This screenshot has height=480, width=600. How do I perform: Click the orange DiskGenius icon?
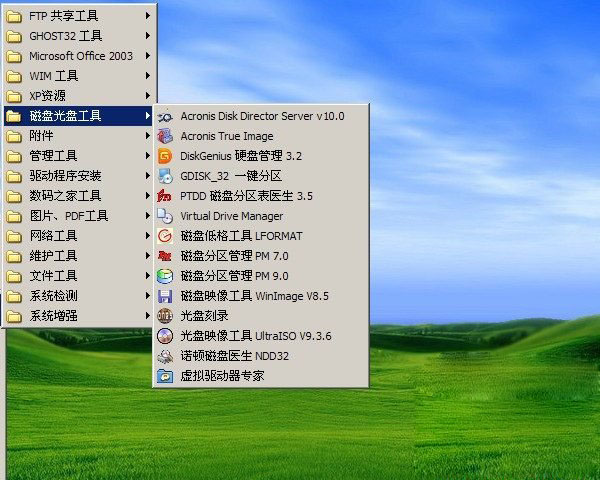[165, 156]
